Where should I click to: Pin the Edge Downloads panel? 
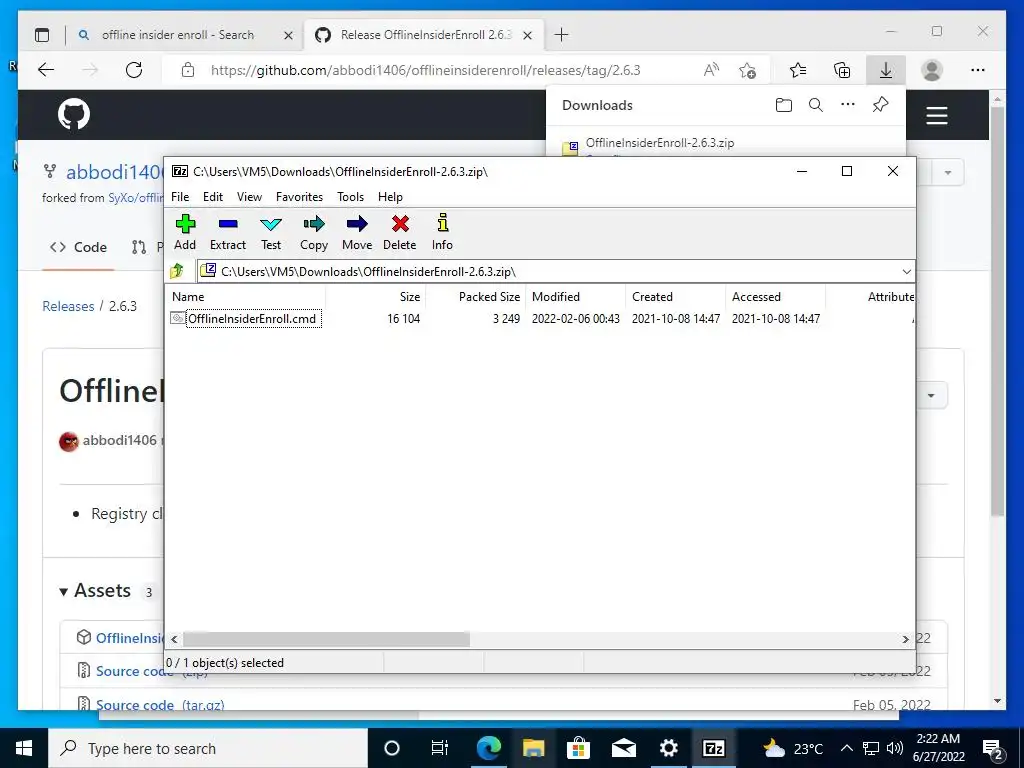pyautogui.click(x=880, y=105)
